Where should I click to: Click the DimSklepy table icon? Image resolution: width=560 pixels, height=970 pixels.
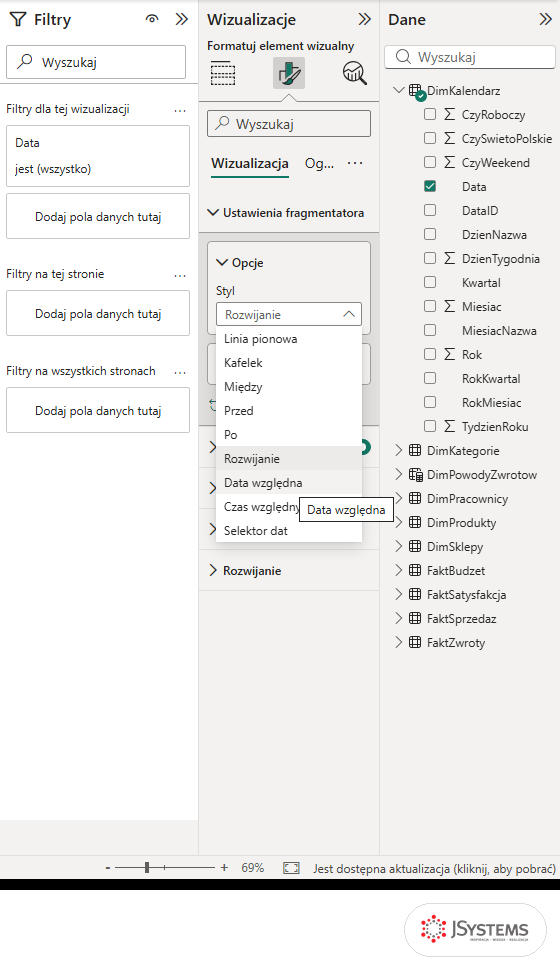point(415,546)
